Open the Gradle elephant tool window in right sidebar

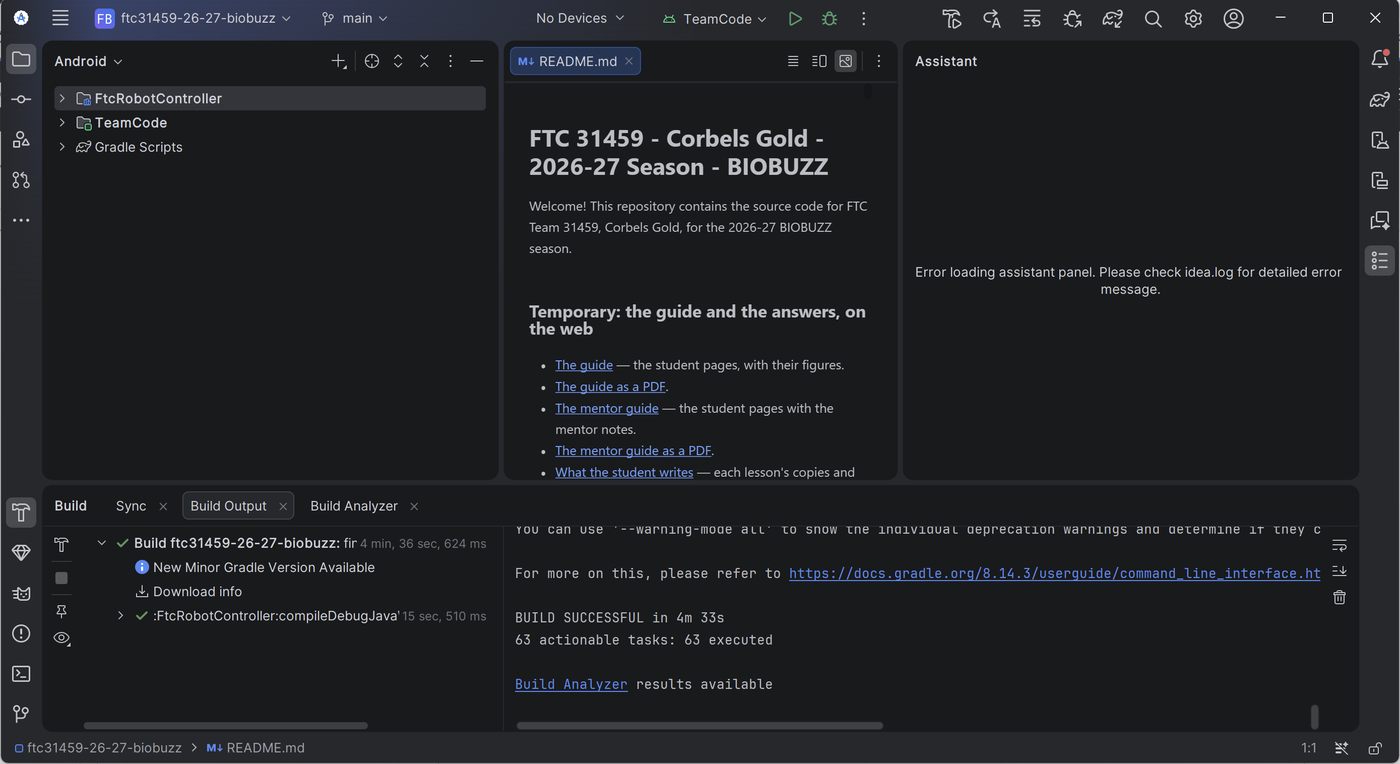pyautogui.click(x=1380, y=99)
